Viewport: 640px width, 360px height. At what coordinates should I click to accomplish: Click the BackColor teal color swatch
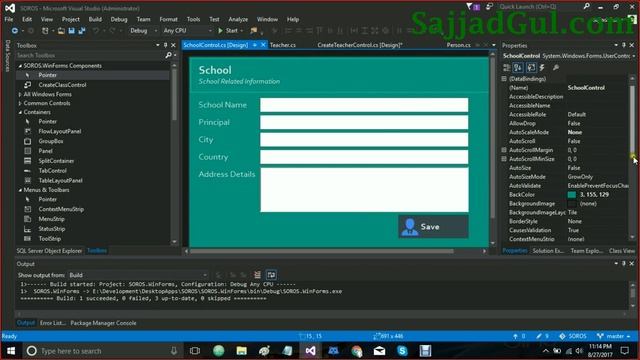coord(572,195)
